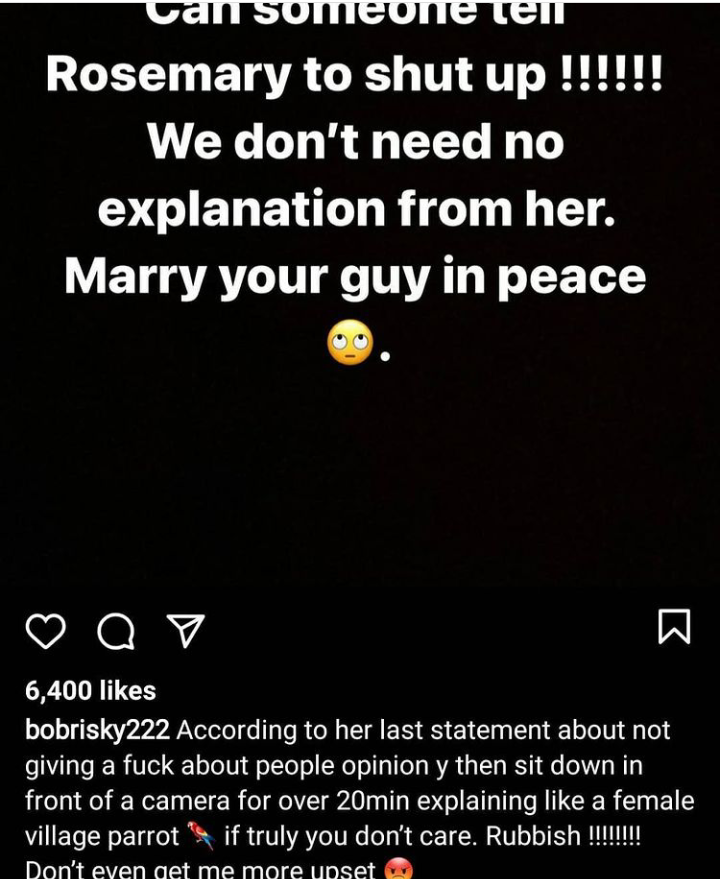Viewport: 720px width, 879px height.
Task: Click the 'Don't even get me more upset' line
Action: pyautogui.click(x=200, y=869)
